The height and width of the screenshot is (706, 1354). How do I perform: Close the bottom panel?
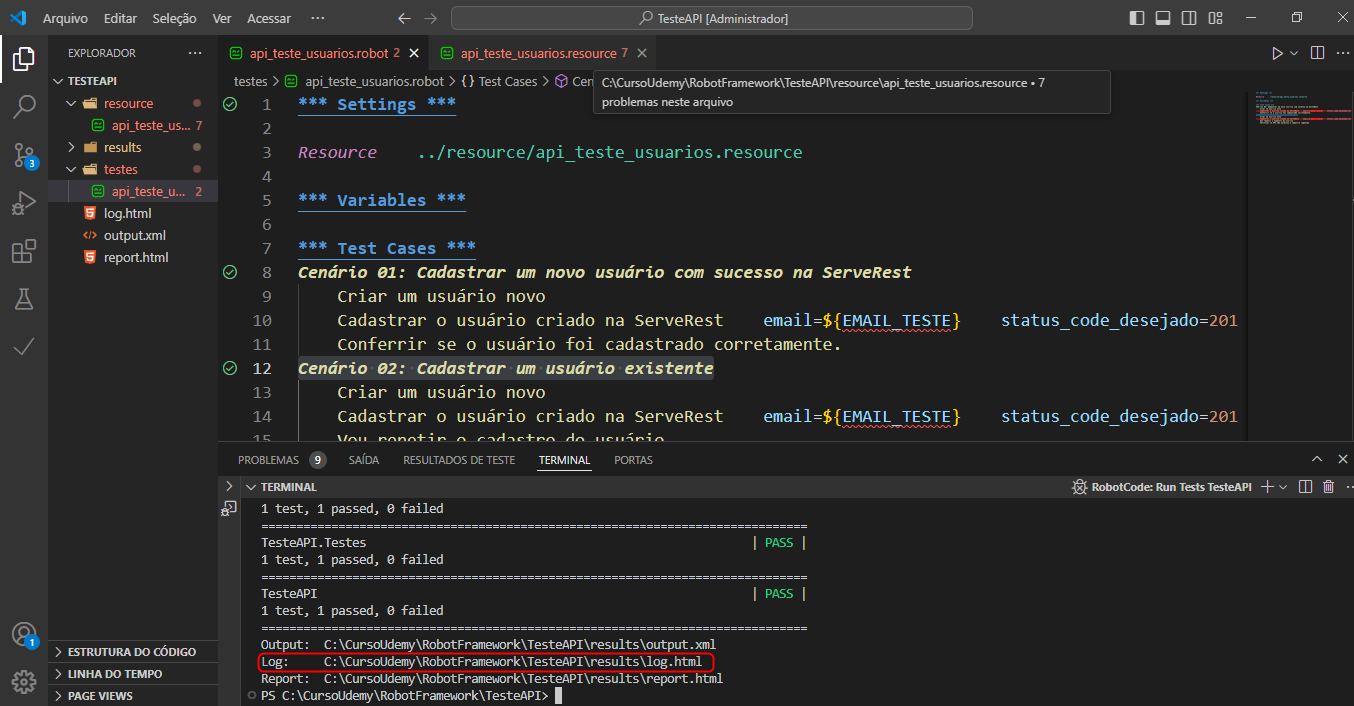pyautogui.click(x=1342, y=459)
